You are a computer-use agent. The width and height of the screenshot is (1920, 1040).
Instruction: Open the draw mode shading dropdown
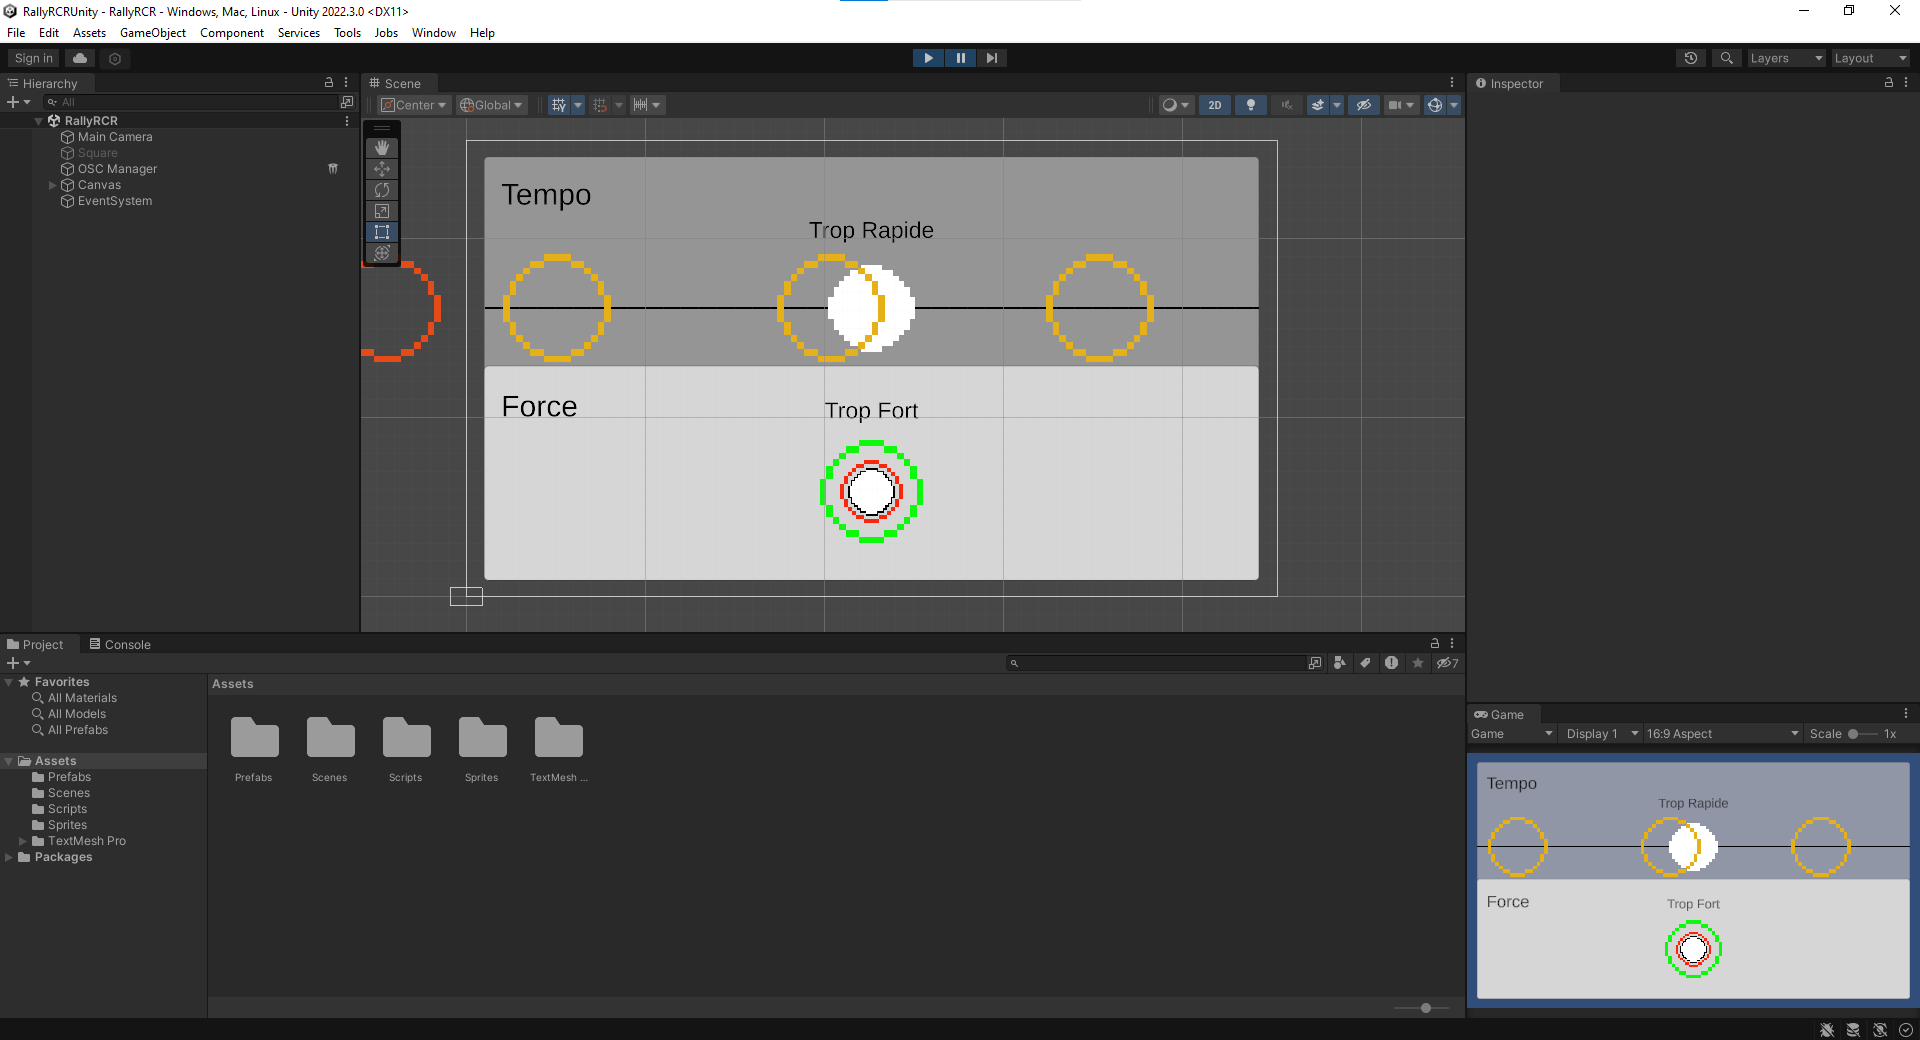click(x=1175, y=105)
